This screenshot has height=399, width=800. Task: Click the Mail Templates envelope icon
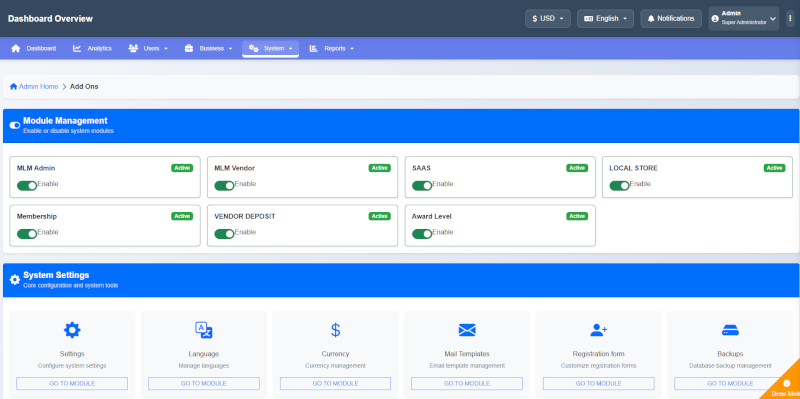467,330
